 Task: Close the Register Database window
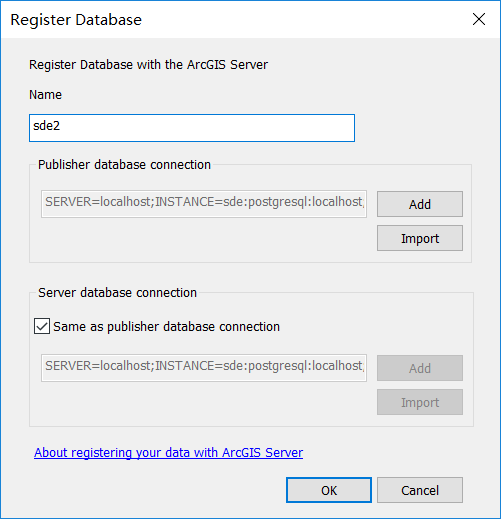(479, 19)
